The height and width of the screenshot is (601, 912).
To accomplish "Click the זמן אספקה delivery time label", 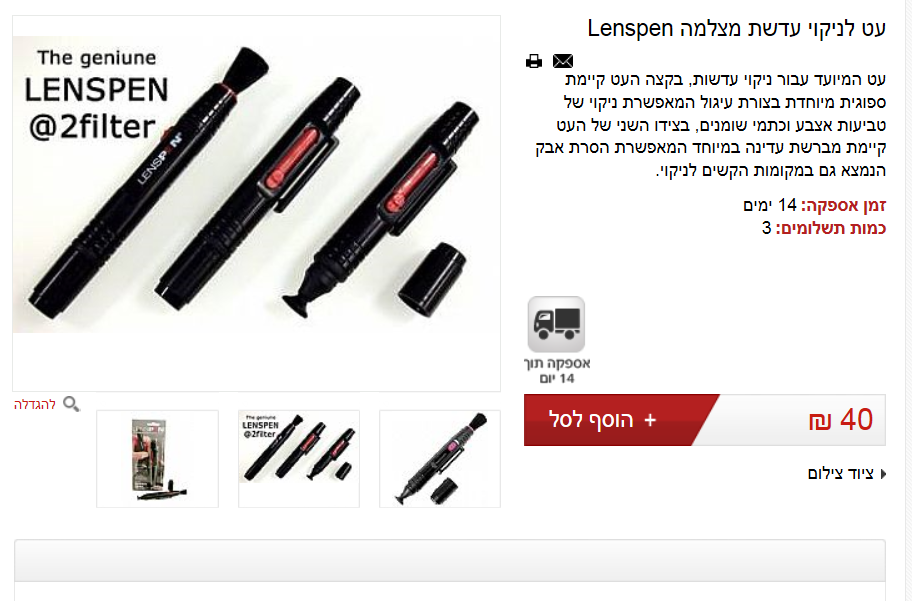I will point(843,205).
